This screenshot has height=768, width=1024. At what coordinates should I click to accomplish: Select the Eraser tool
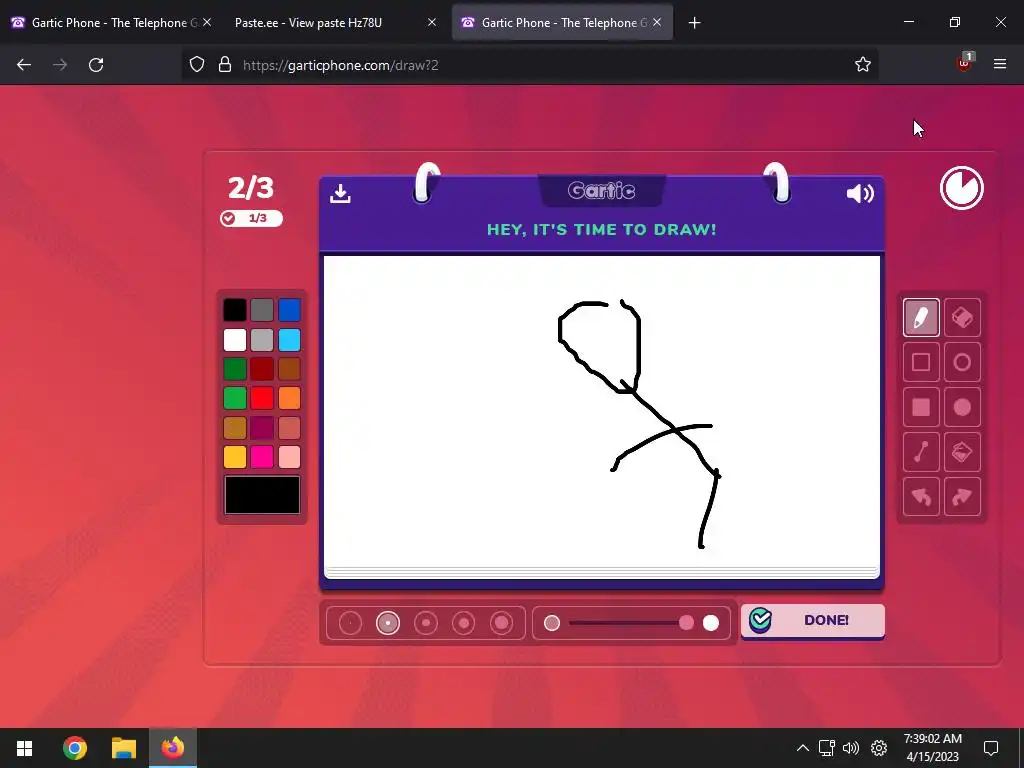(962, 318)
